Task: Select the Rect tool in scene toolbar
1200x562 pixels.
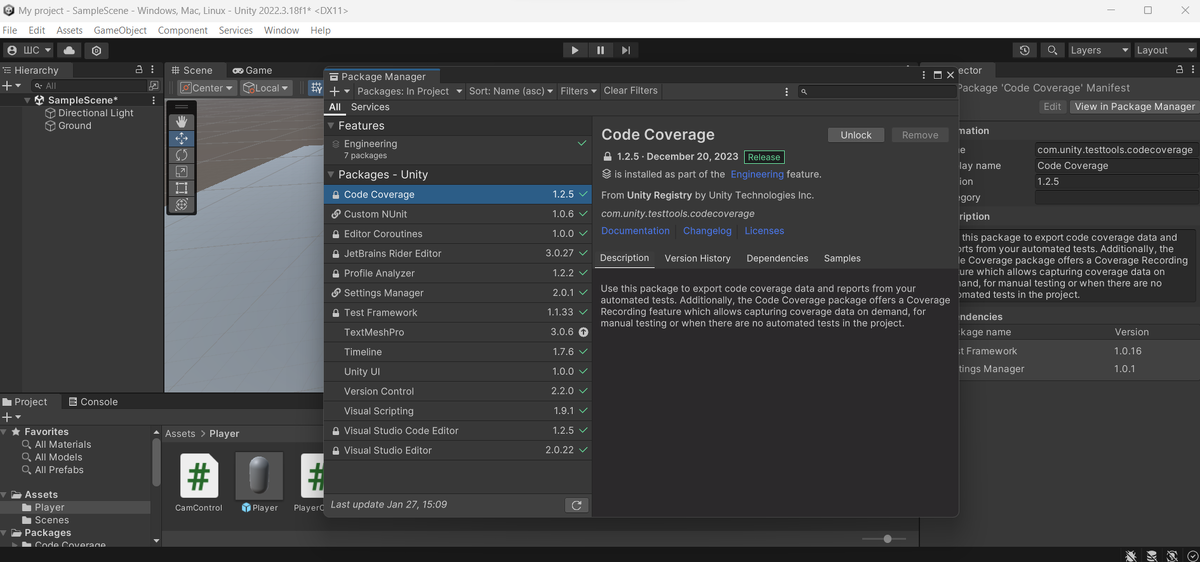Action: coord(181,188)
